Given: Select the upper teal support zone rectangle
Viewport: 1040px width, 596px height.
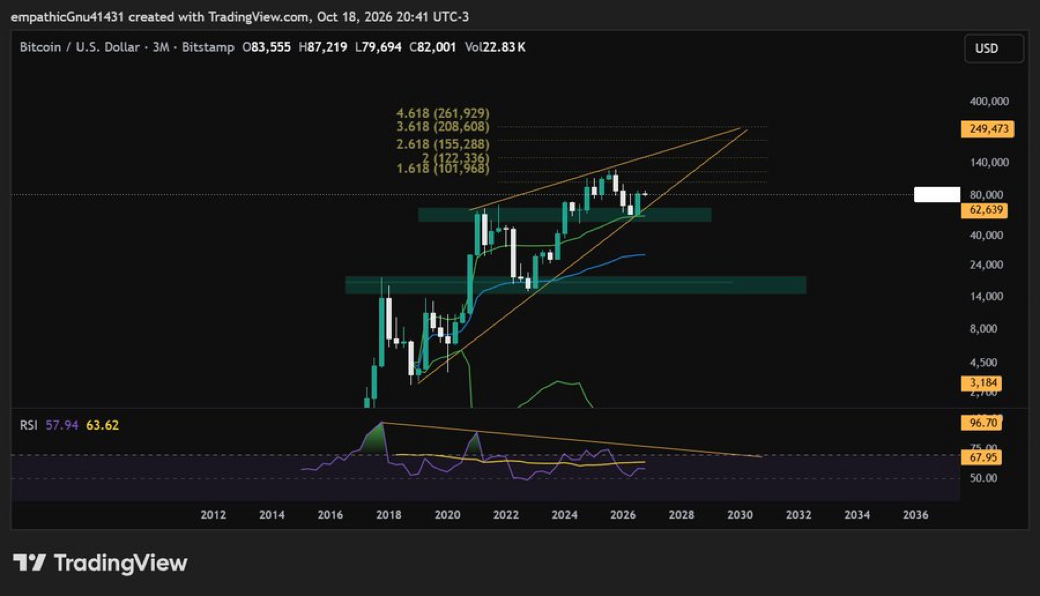Looking at the screenshot, I should (x=564, y=215).
